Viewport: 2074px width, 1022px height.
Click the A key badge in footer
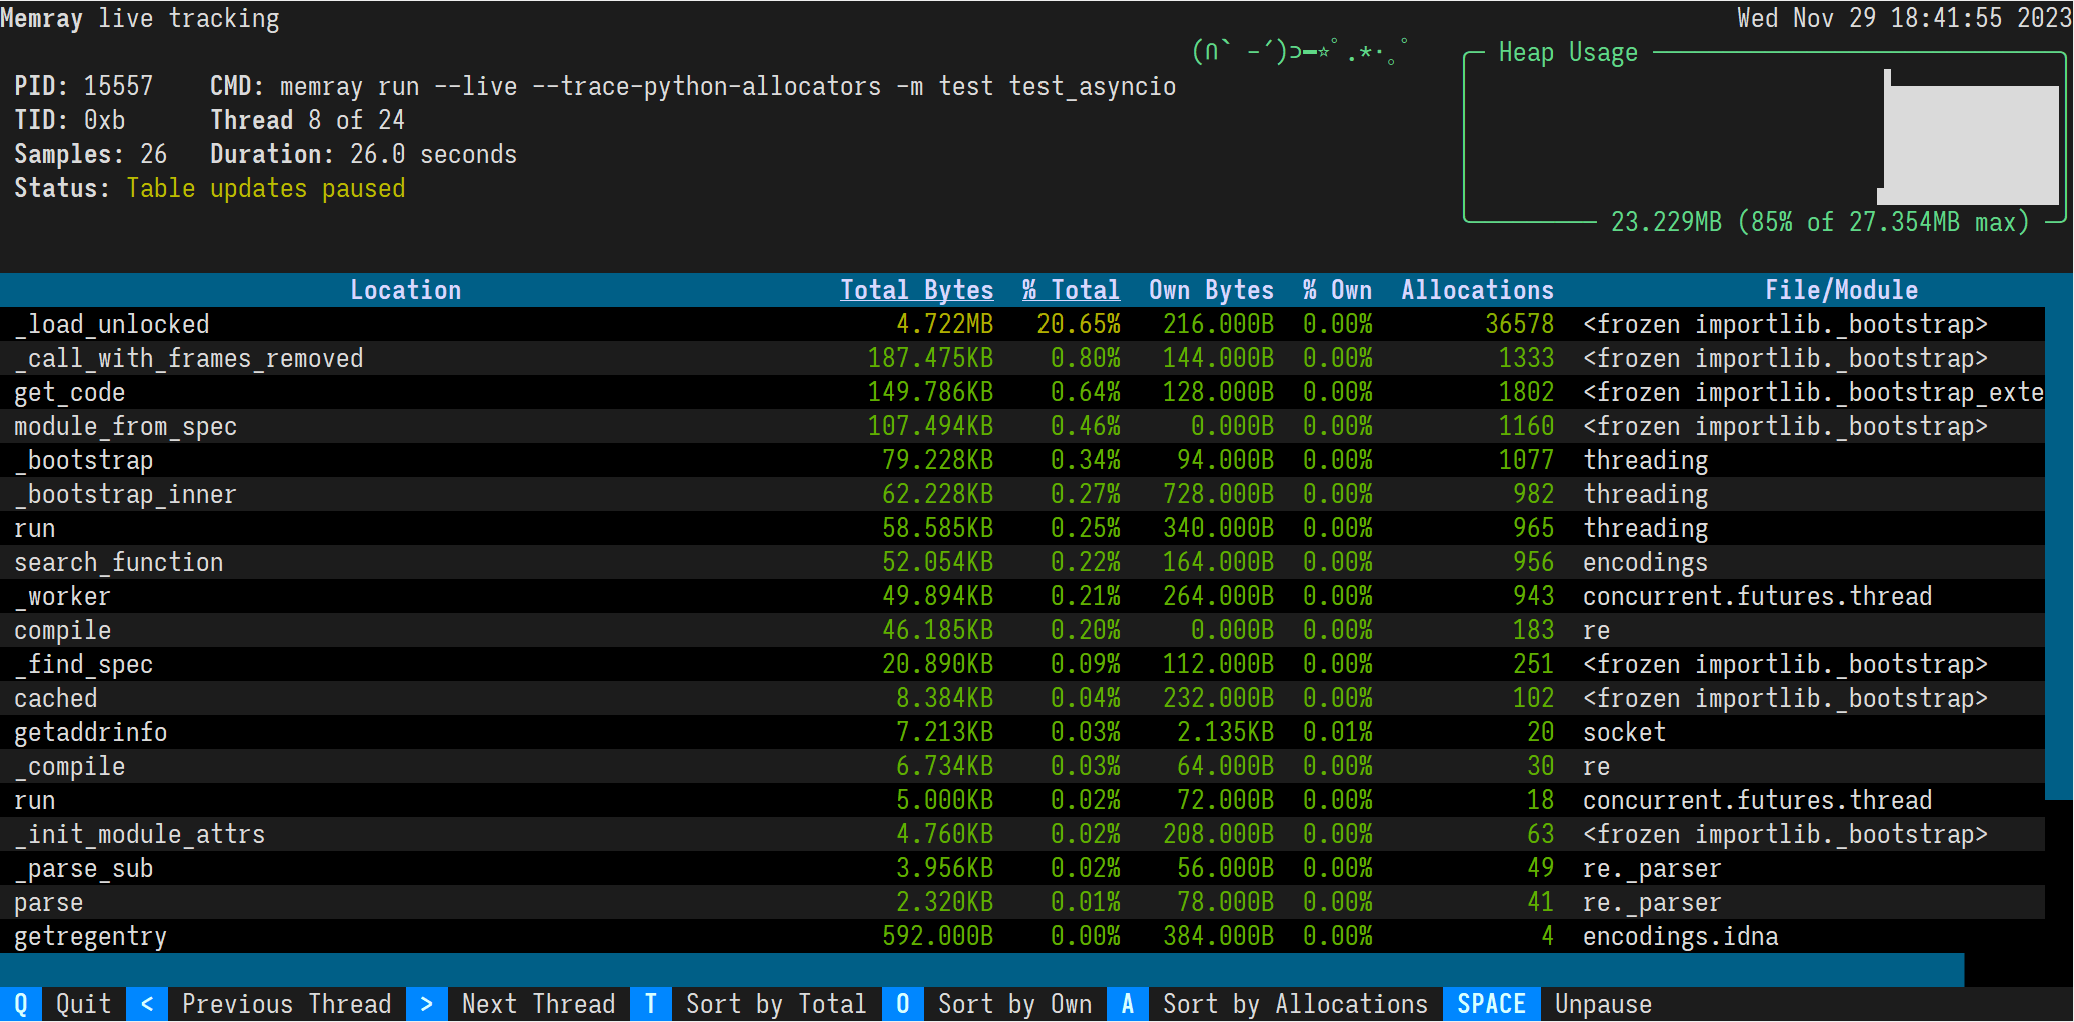[x=1127, y=1004]
